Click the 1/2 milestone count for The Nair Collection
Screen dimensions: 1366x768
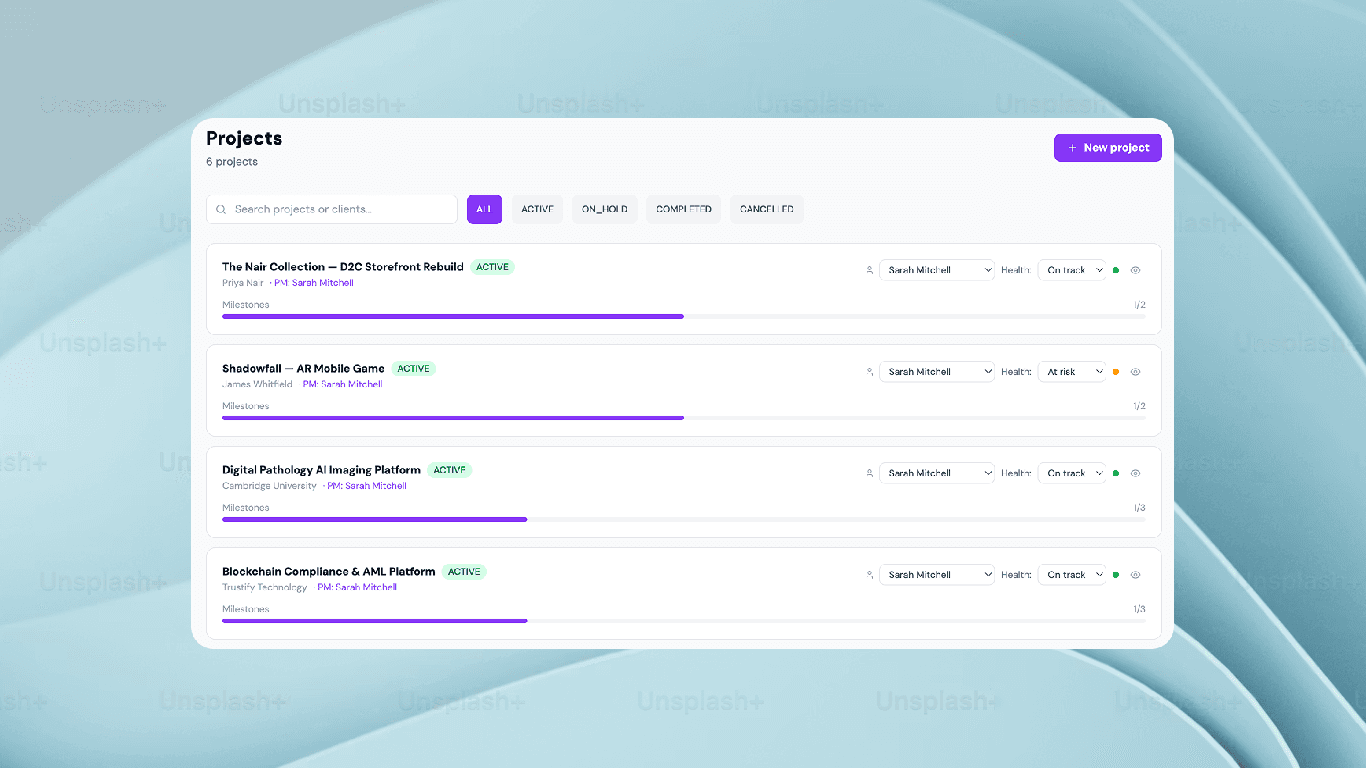(x=1140, y=305)
